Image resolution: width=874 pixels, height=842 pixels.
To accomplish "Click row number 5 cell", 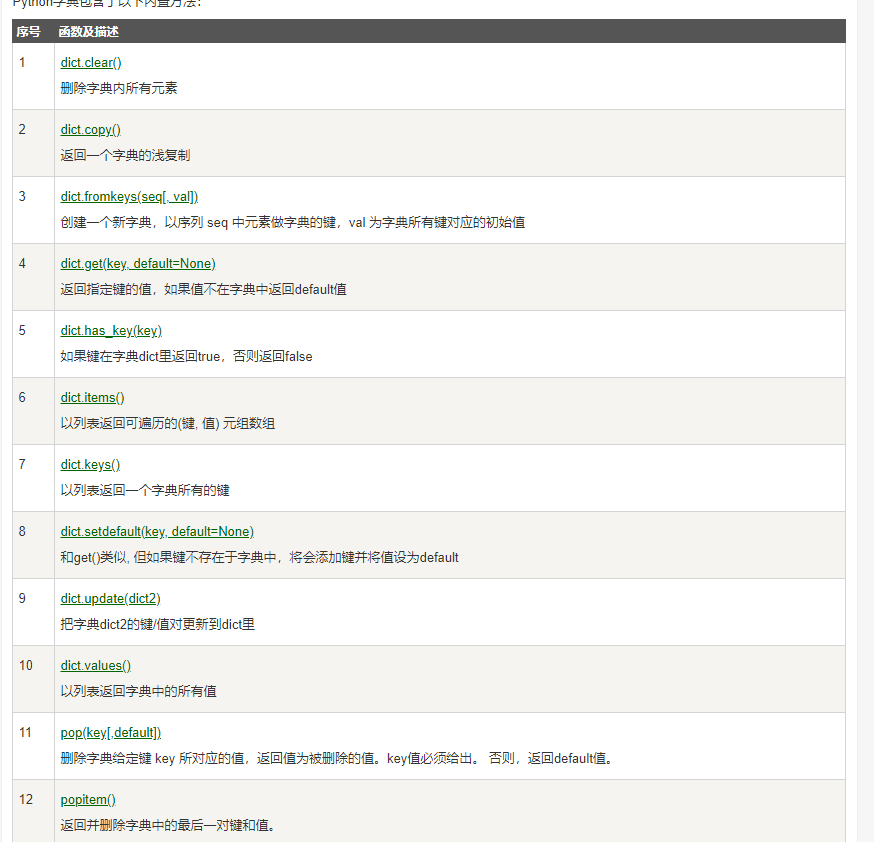I will click(33, 344).
